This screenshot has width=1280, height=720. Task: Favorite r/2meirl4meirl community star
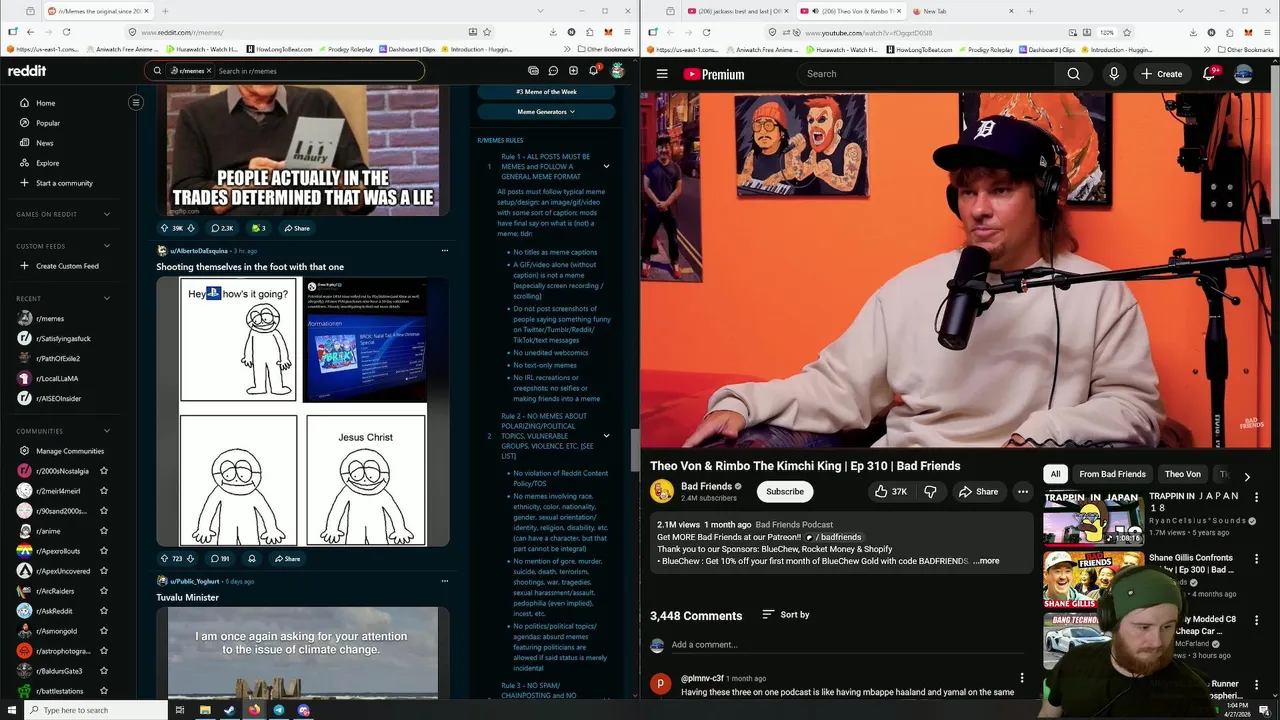(x=104, y=491)
